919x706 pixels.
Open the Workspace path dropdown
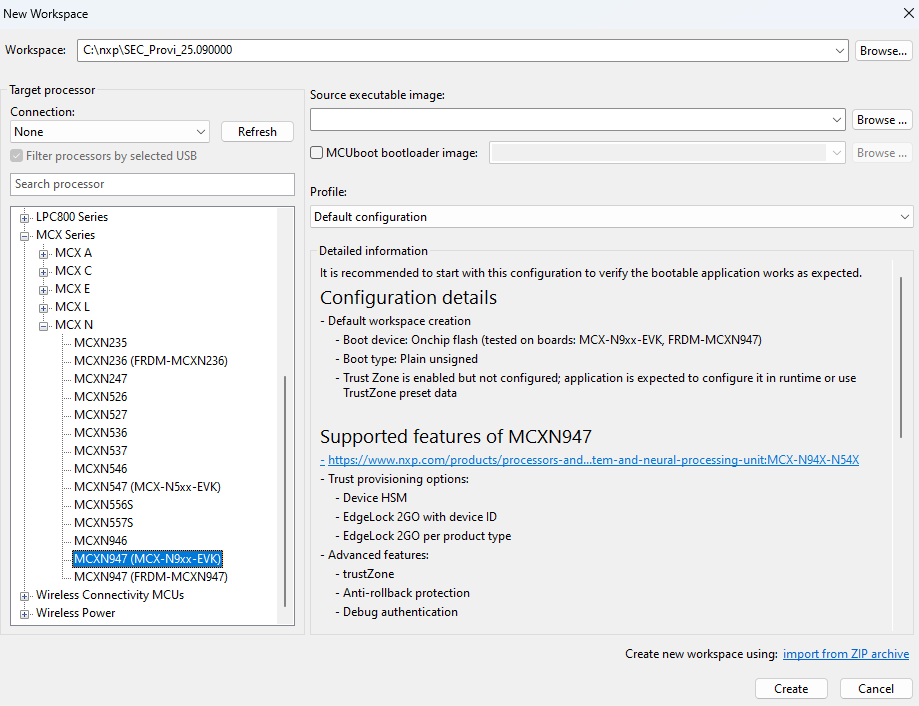coord(840,50)
